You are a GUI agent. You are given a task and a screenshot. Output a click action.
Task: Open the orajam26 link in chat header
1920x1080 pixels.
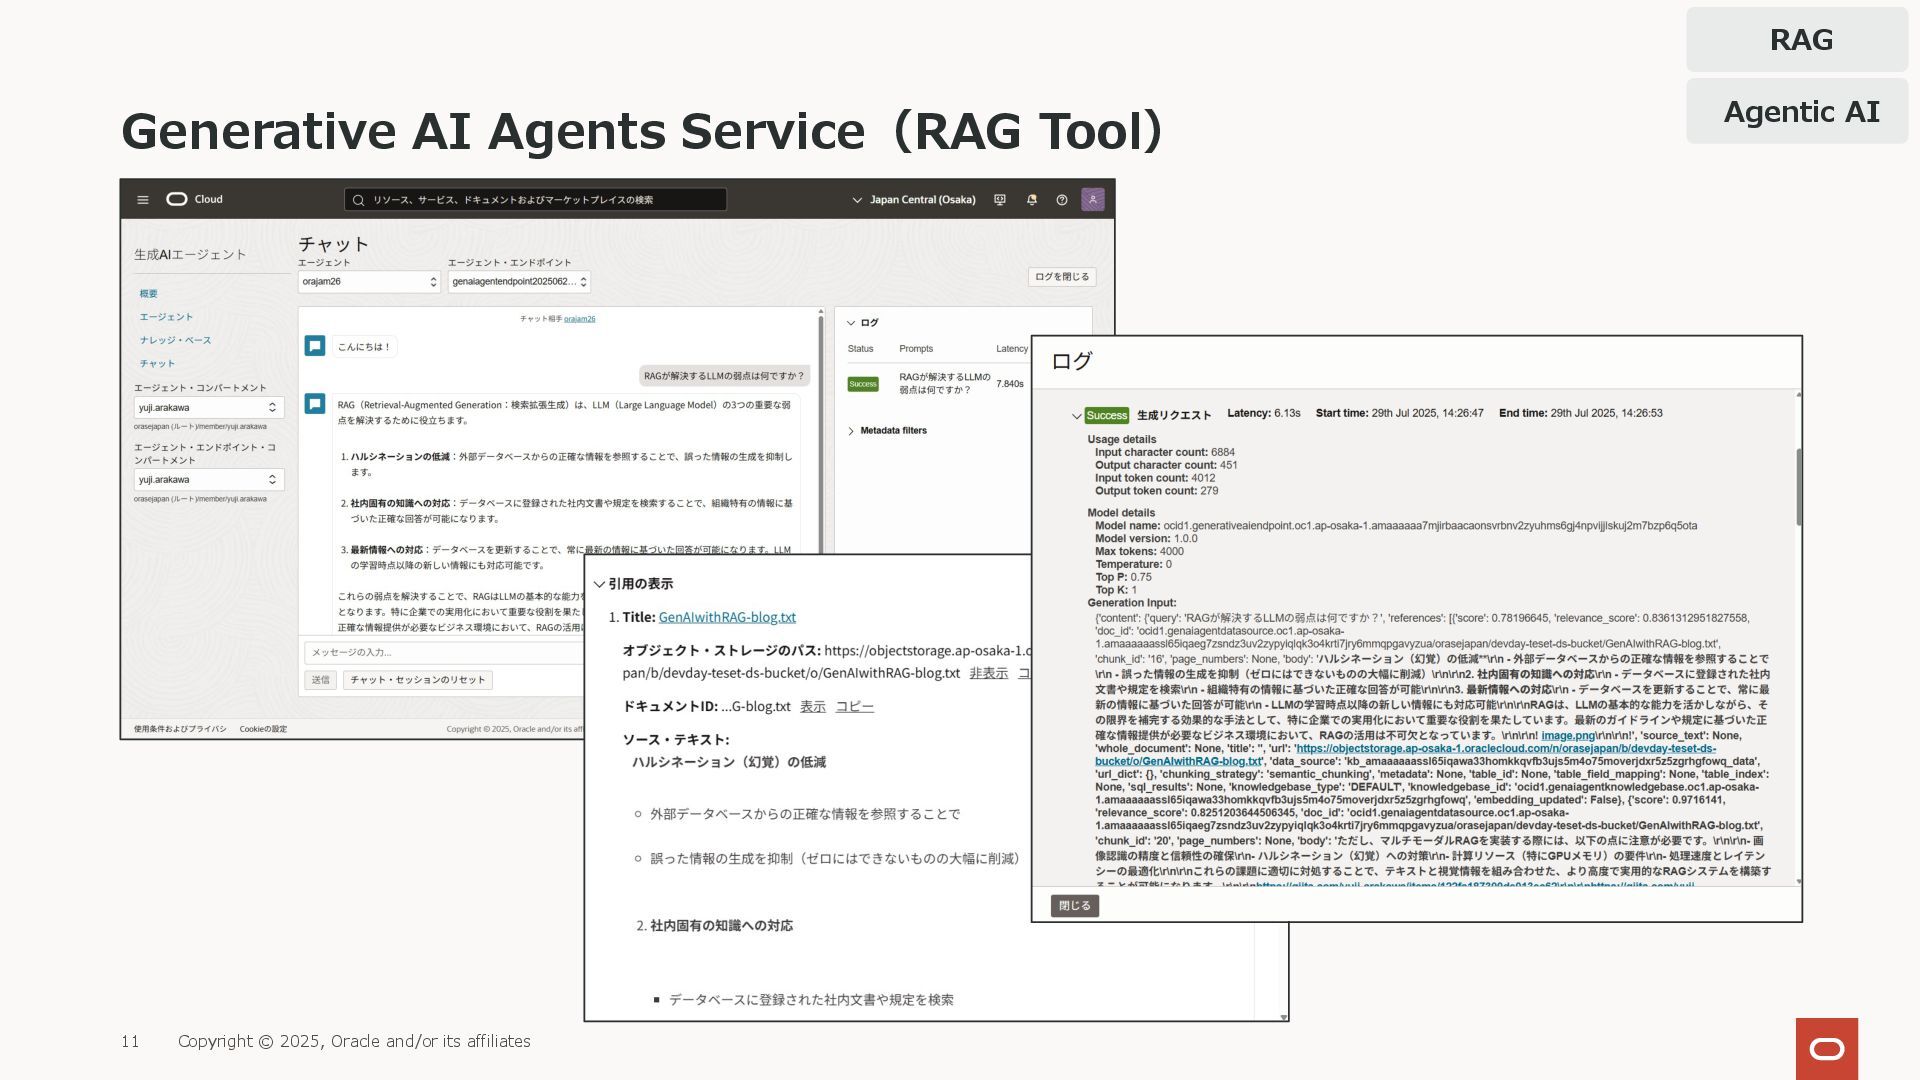click(579, 319)
